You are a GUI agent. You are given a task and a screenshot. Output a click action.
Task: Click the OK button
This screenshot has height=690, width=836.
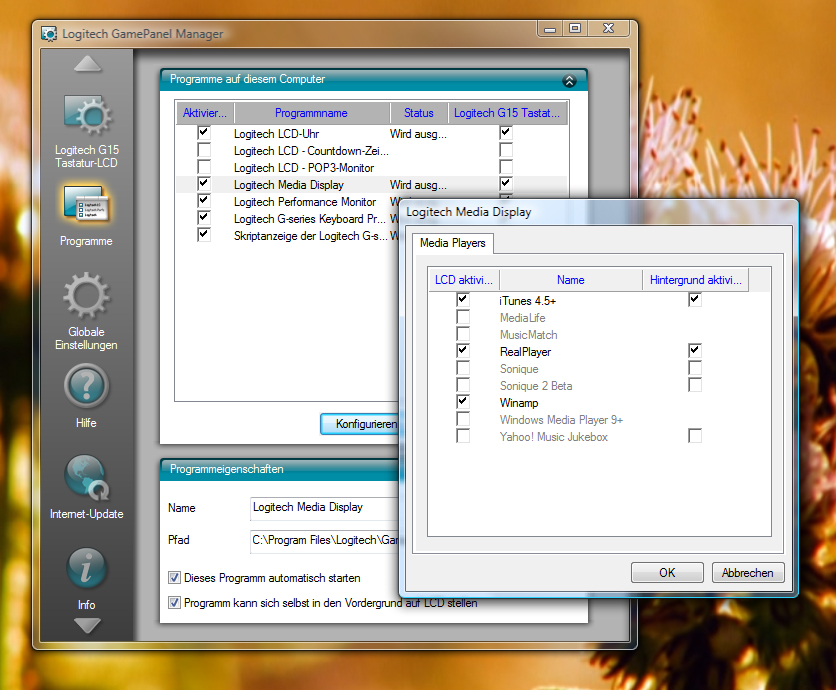coord(667,573)
